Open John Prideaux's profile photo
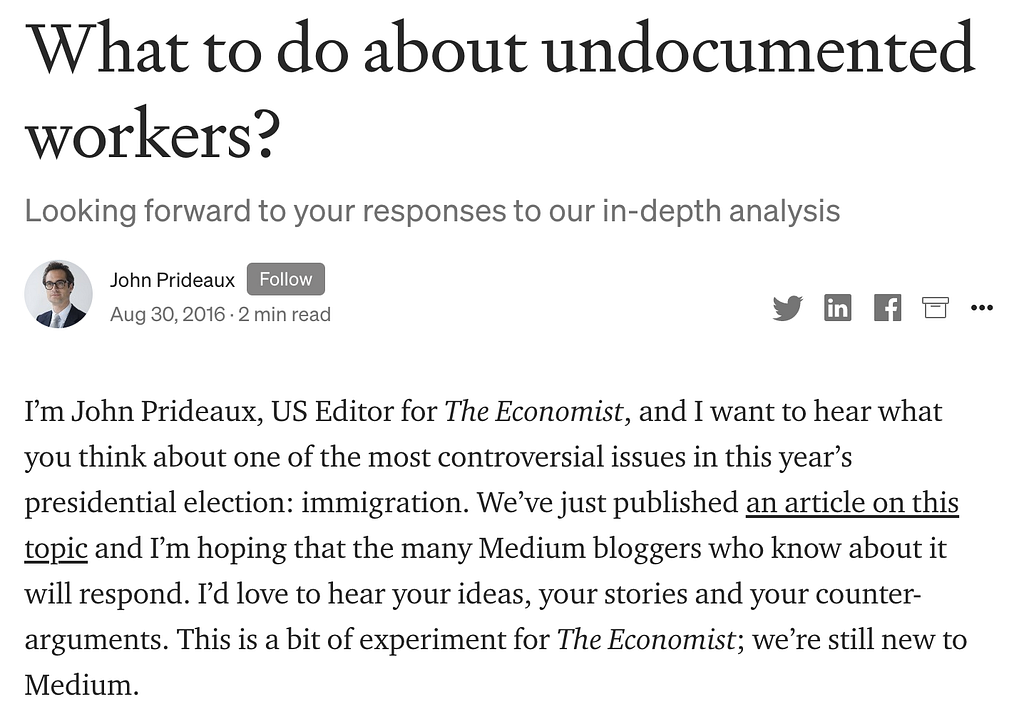Viewport: 1024px width, 725px height. click(58, 294)
